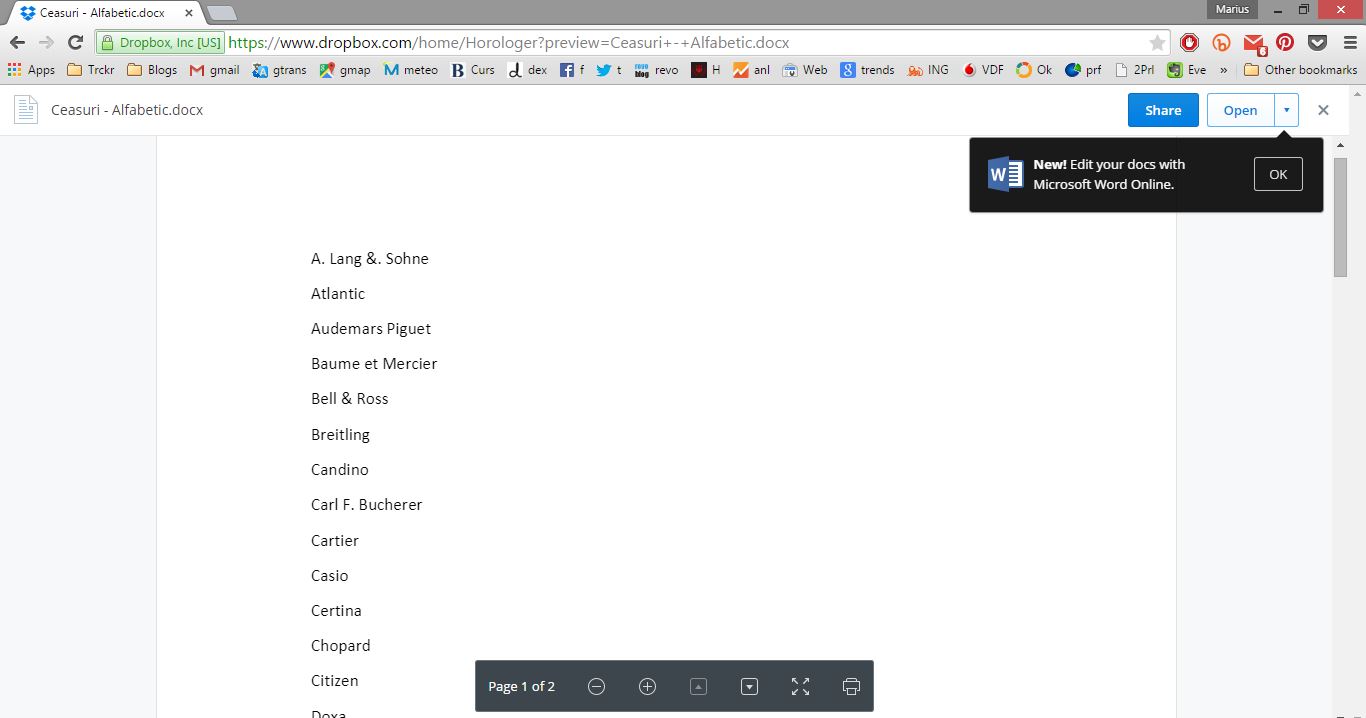Open the Apps launcher bookmark
This screenshot has width=1366, height=718.
tap(31, 70)
